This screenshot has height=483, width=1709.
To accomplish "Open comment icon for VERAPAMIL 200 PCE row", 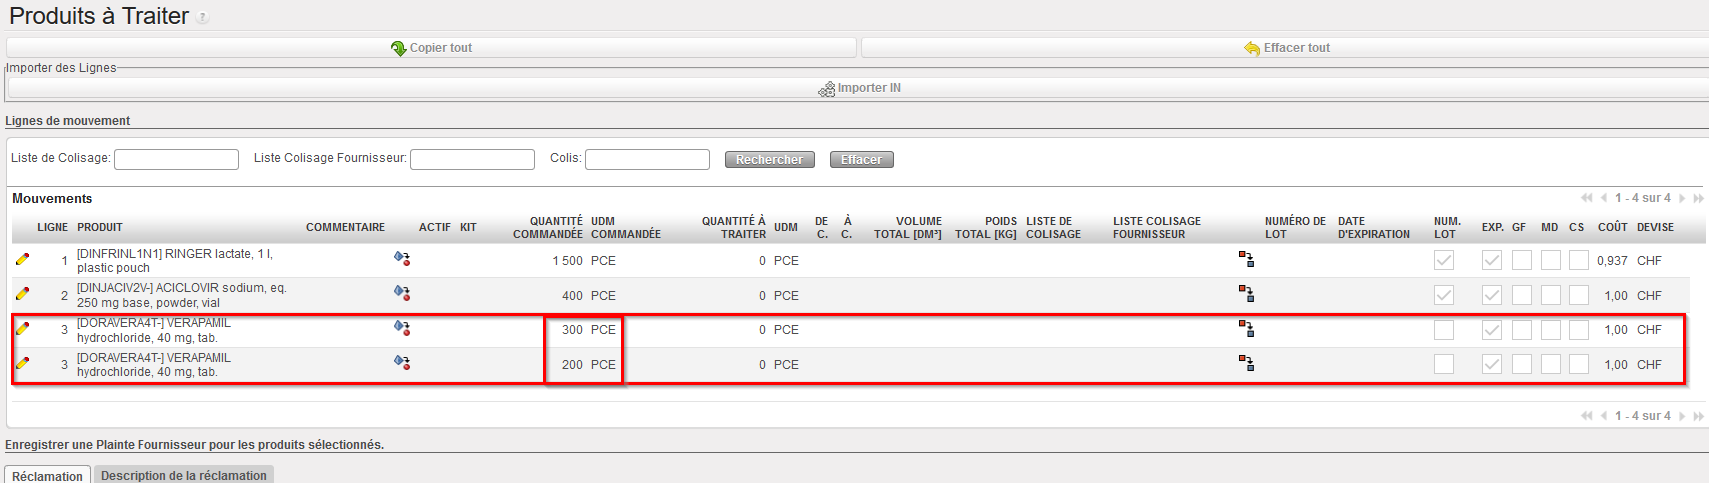I will 402,362.
